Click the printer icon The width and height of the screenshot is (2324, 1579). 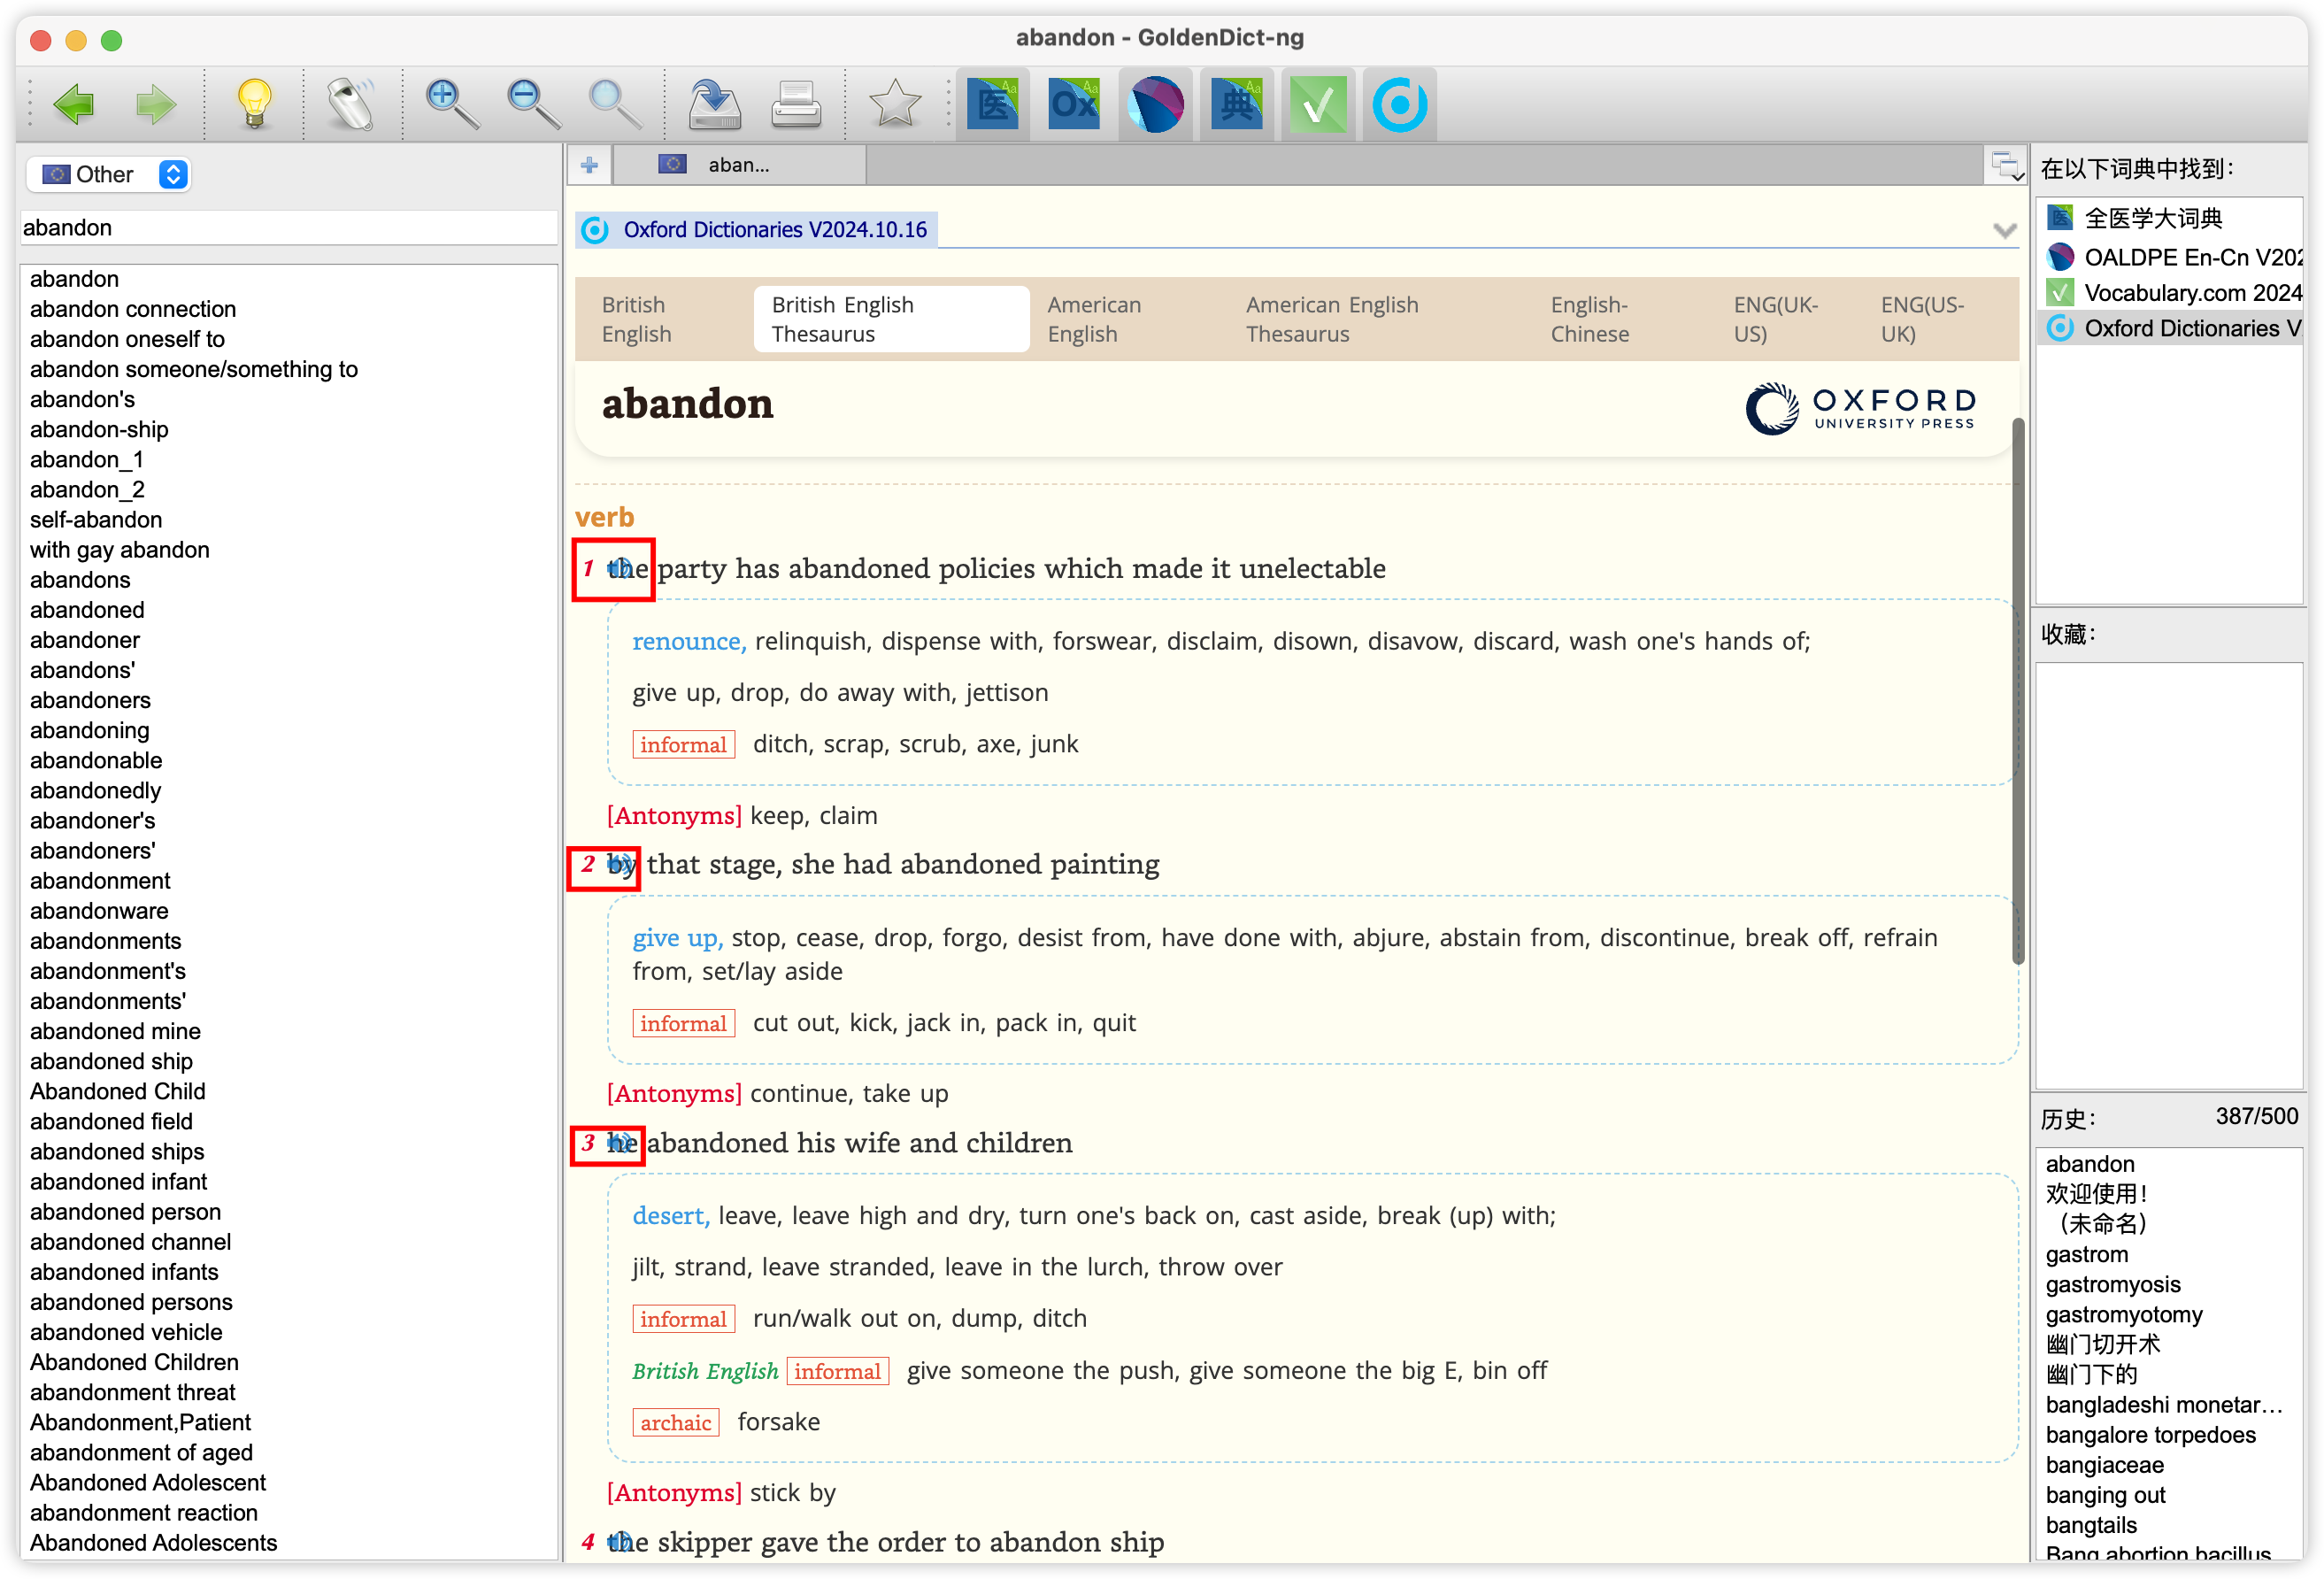coord(796,104)
